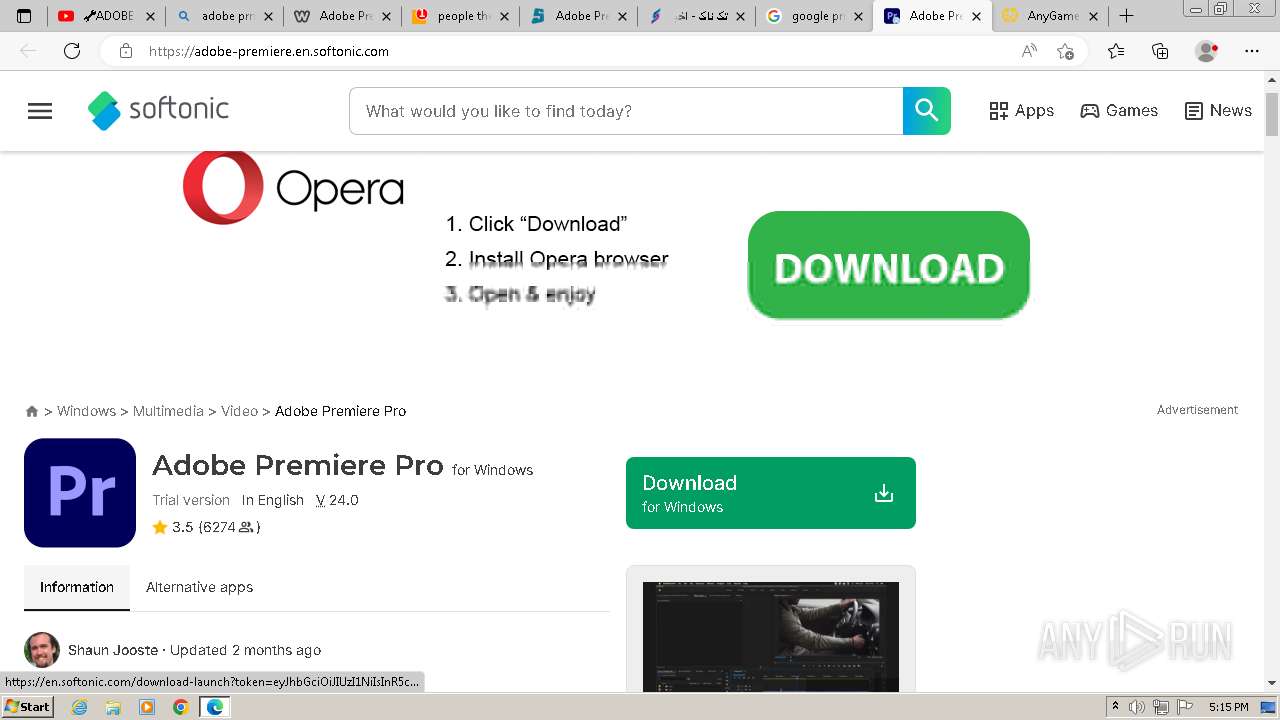This screenshot has width=1280, height=720.
Task: Open File Explorer from the taskbar
Action: (113, 707)
